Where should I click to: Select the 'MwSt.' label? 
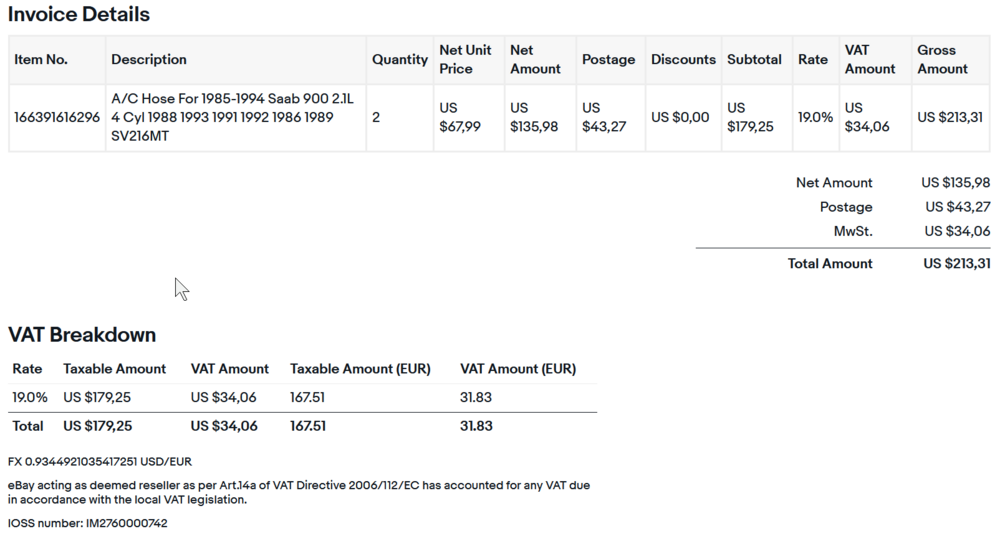(853, 232)
